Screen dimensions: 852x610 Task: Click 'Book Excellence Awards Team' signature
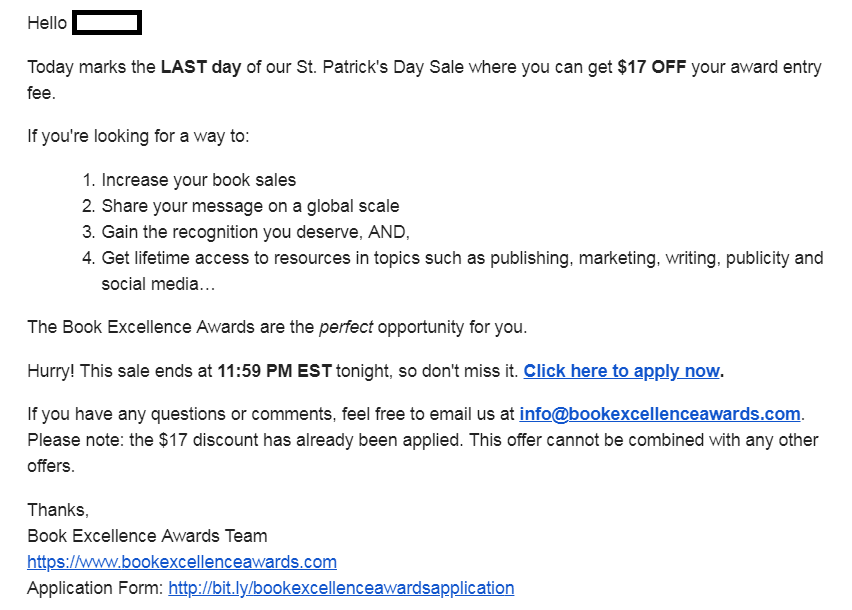coord(147,536)
